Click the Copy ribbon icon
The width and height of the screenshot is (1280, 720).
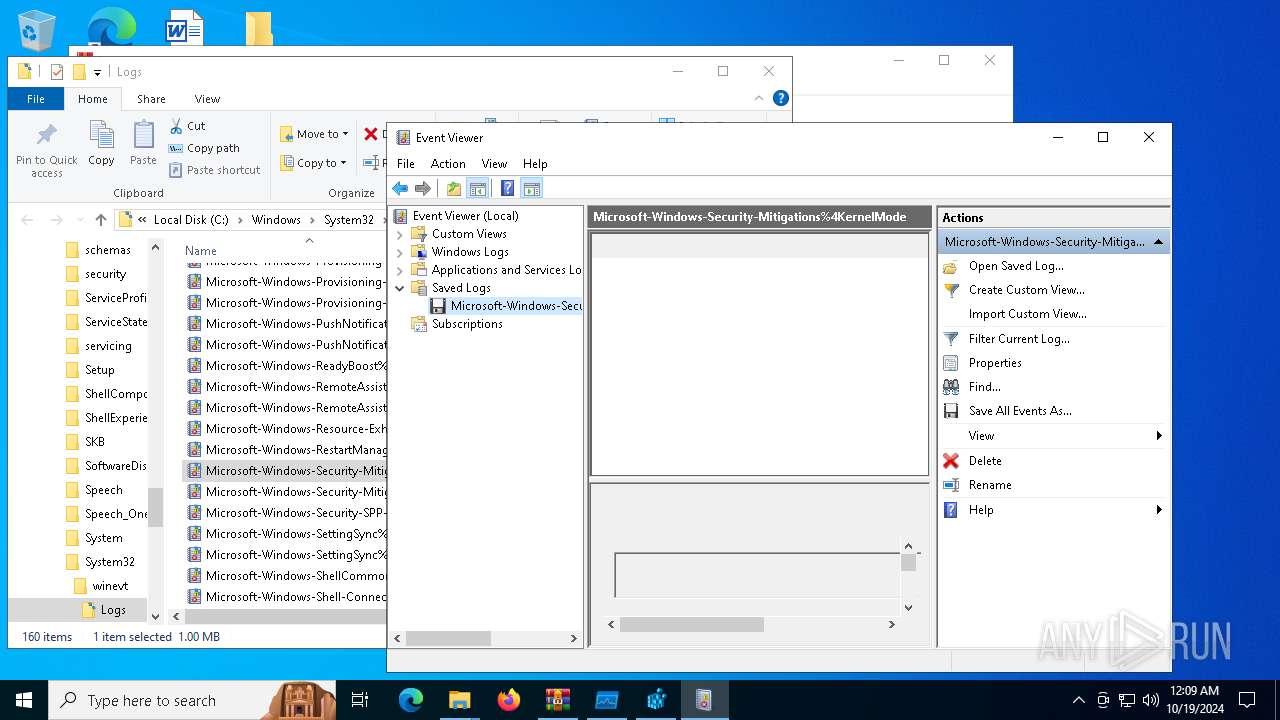(101, 143)
